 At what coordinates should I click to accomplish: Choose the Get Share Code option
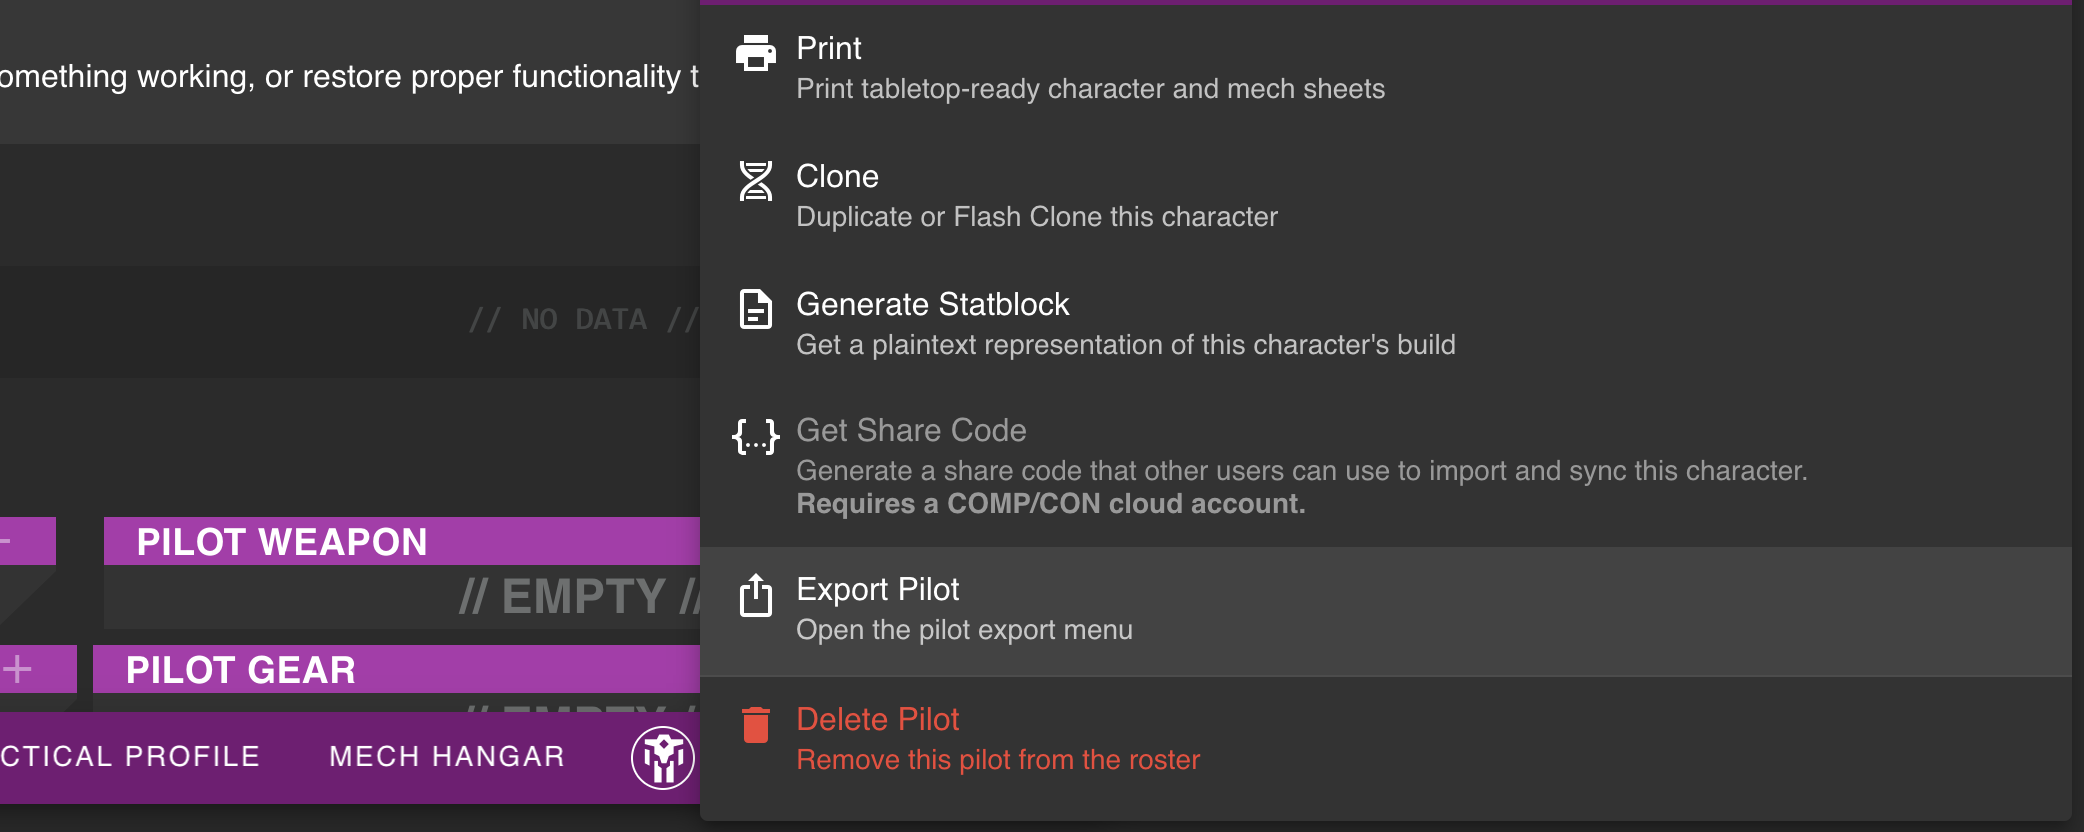point(1300,466)
